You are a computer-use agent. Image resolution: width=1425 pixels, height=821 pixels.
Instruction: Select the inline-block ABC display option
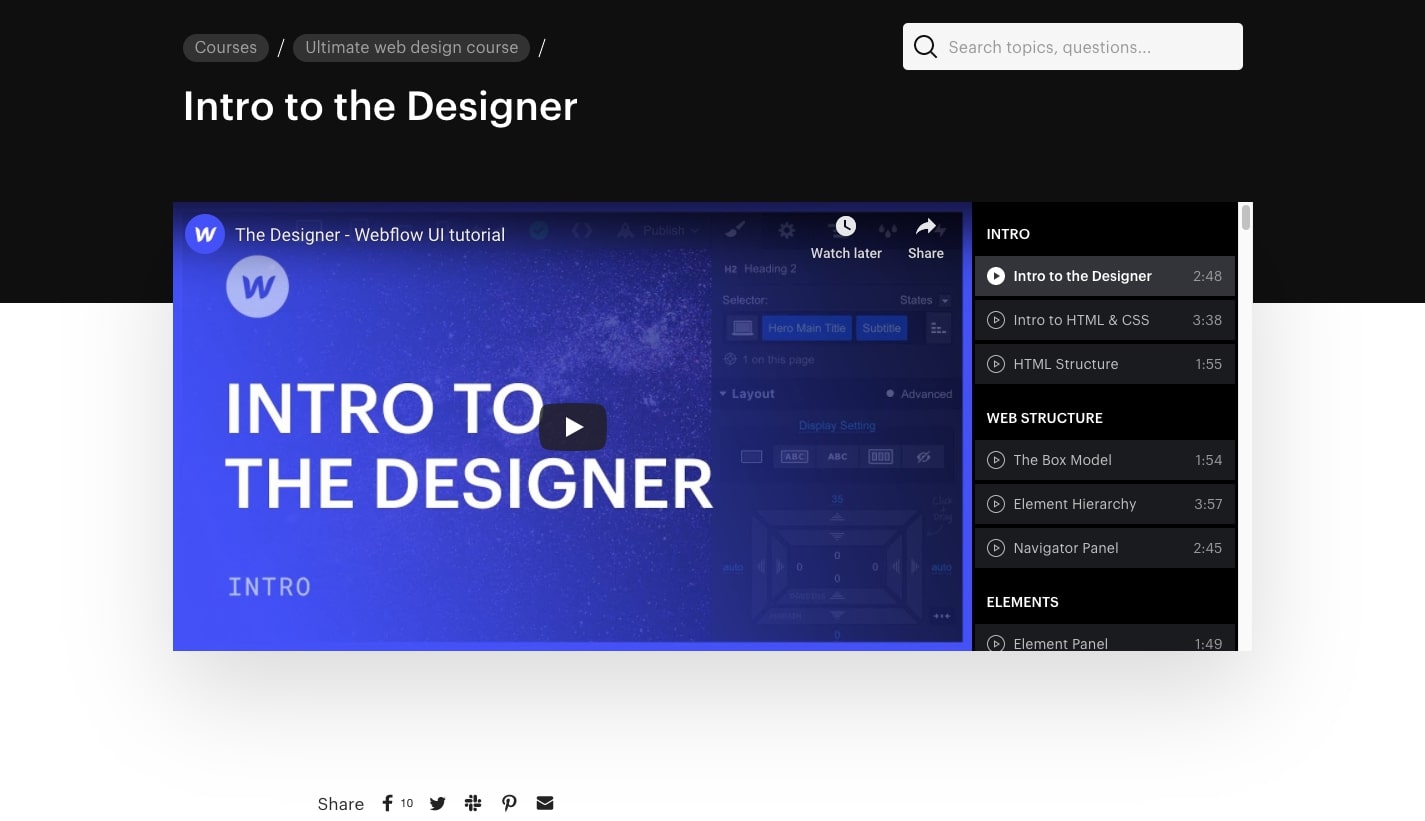click(794, 456)
